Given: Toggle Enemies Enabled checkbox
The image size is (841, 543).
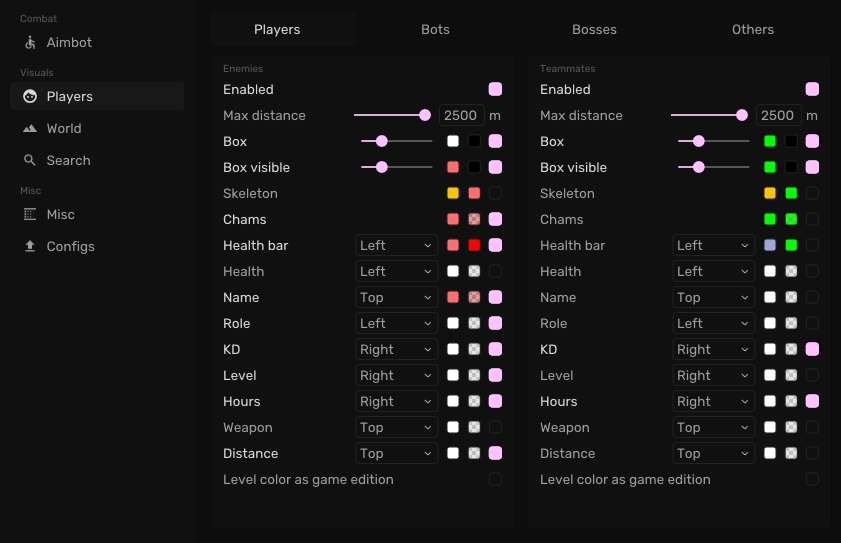Looking at the screenshot, I should [x=495, y=89].
